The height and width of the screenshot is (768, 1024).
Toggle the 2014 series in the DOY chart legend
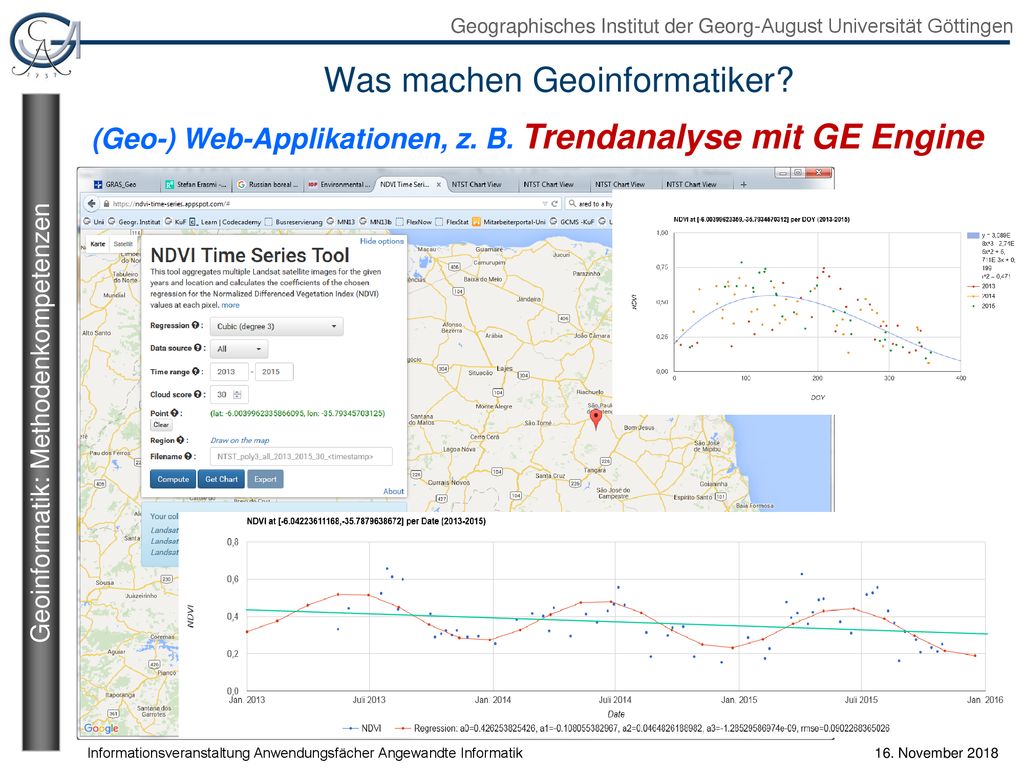[x=982, y=296]
